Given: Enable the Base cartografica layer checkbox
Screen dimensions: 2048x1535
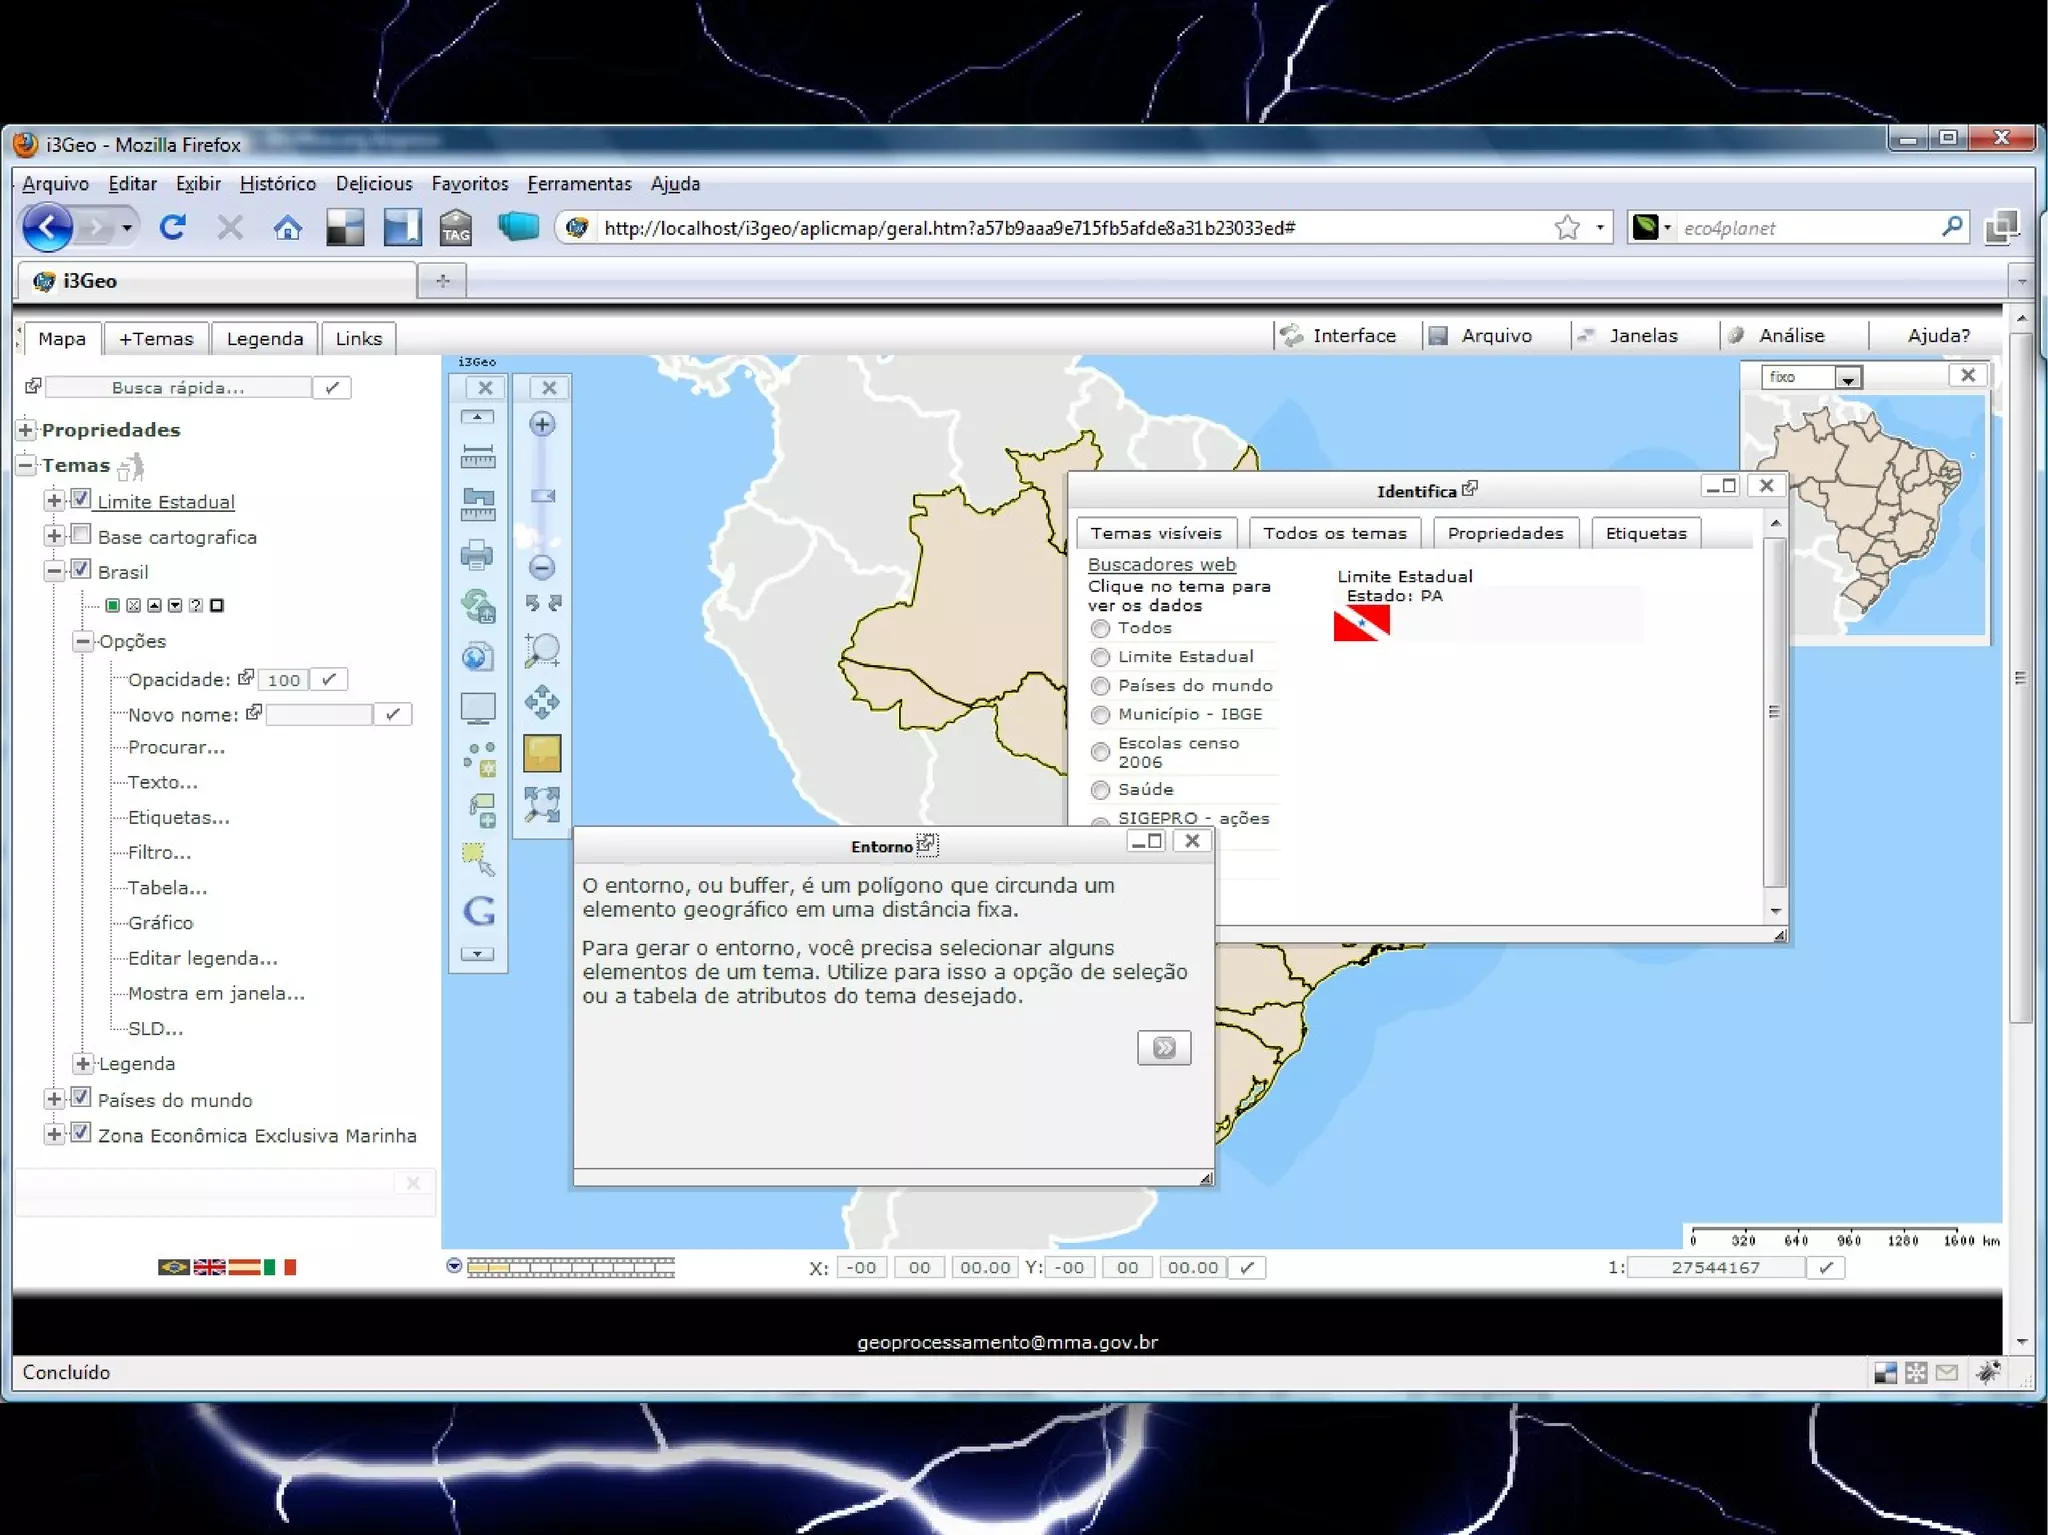Looking at the screenshot, I should click(82, 535).
